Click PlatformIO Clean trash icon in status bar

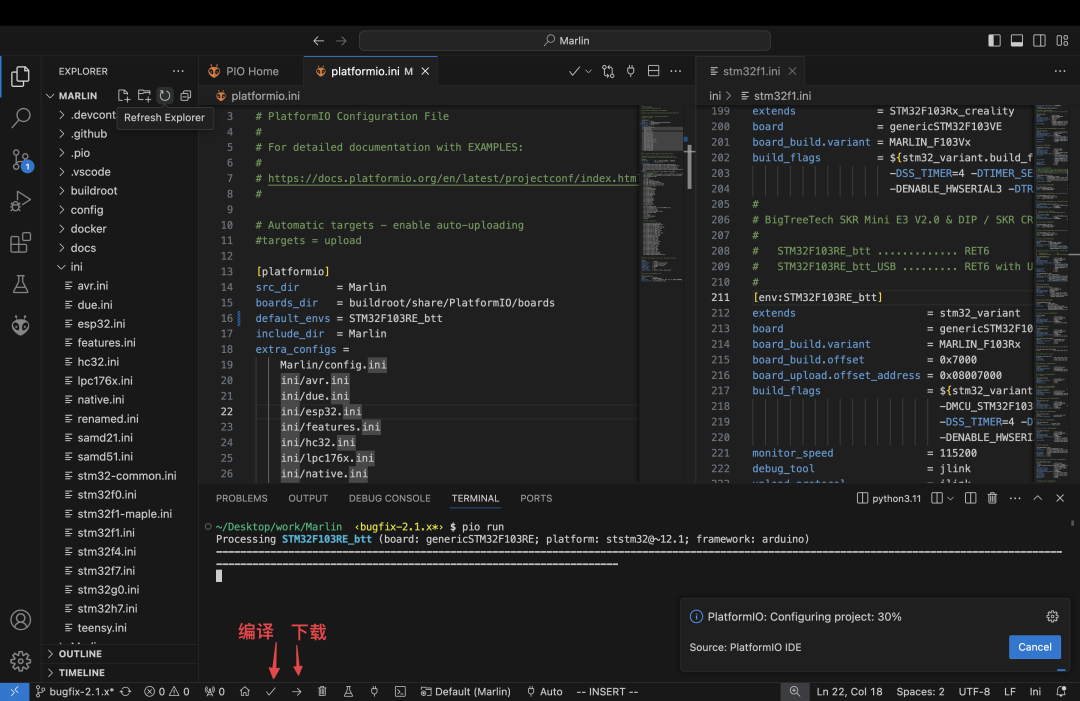pos(322,691)
